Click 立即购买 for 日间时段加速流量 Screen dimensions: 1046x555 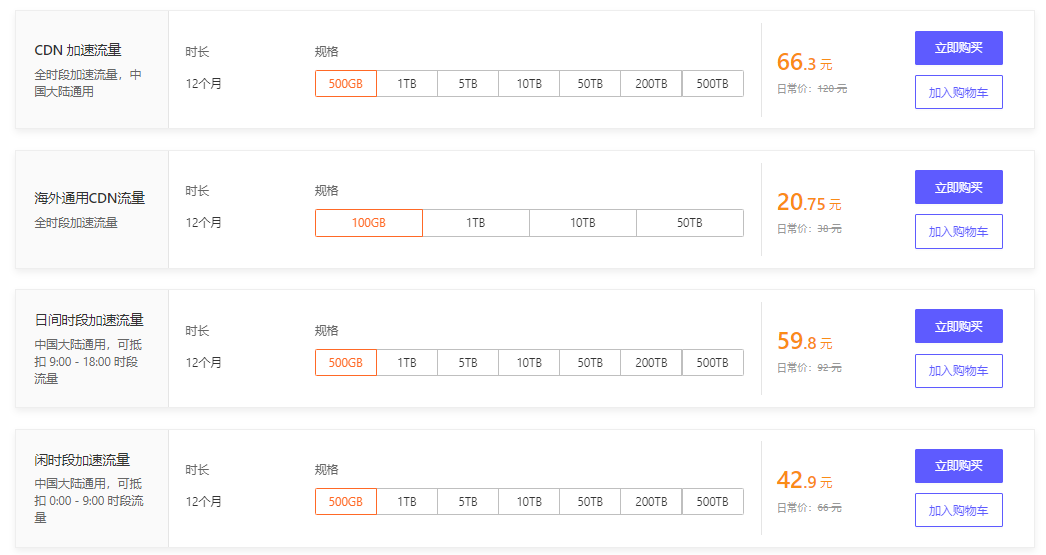[958, 326]
